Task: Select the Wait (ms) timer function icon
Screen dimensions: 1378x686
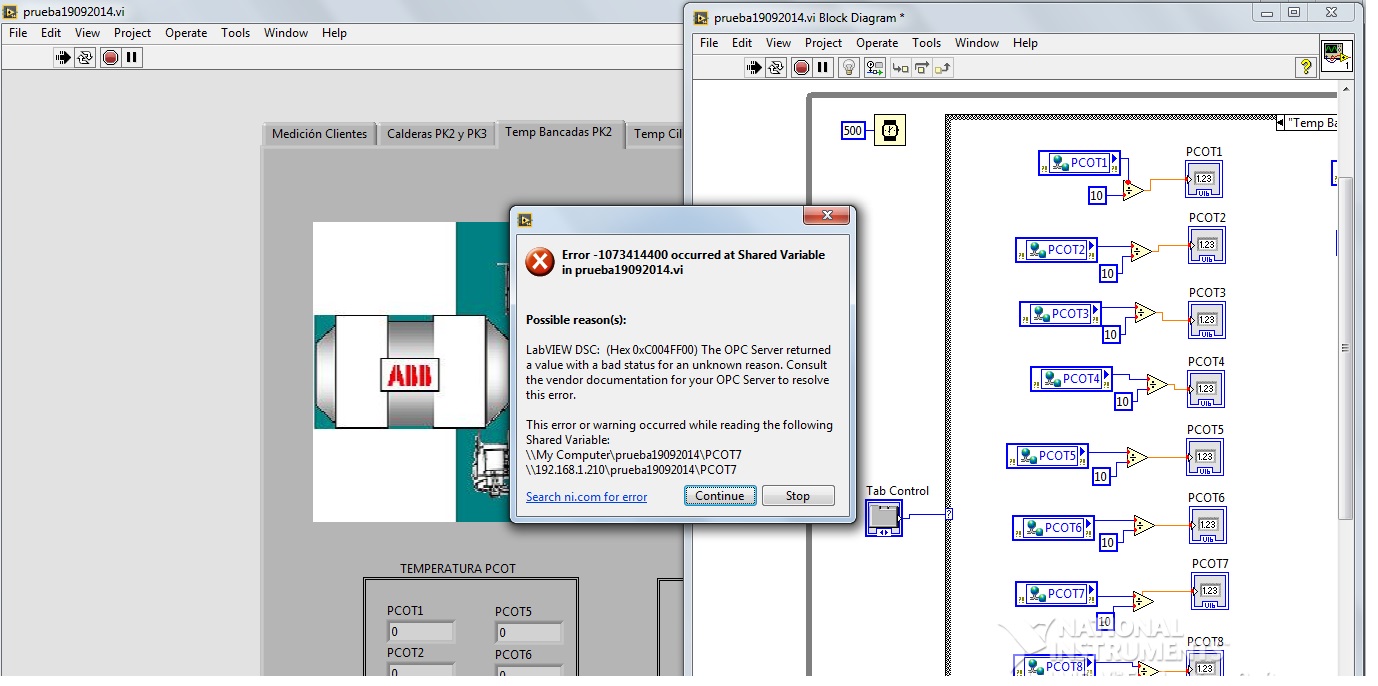Action: pos(890,130)
